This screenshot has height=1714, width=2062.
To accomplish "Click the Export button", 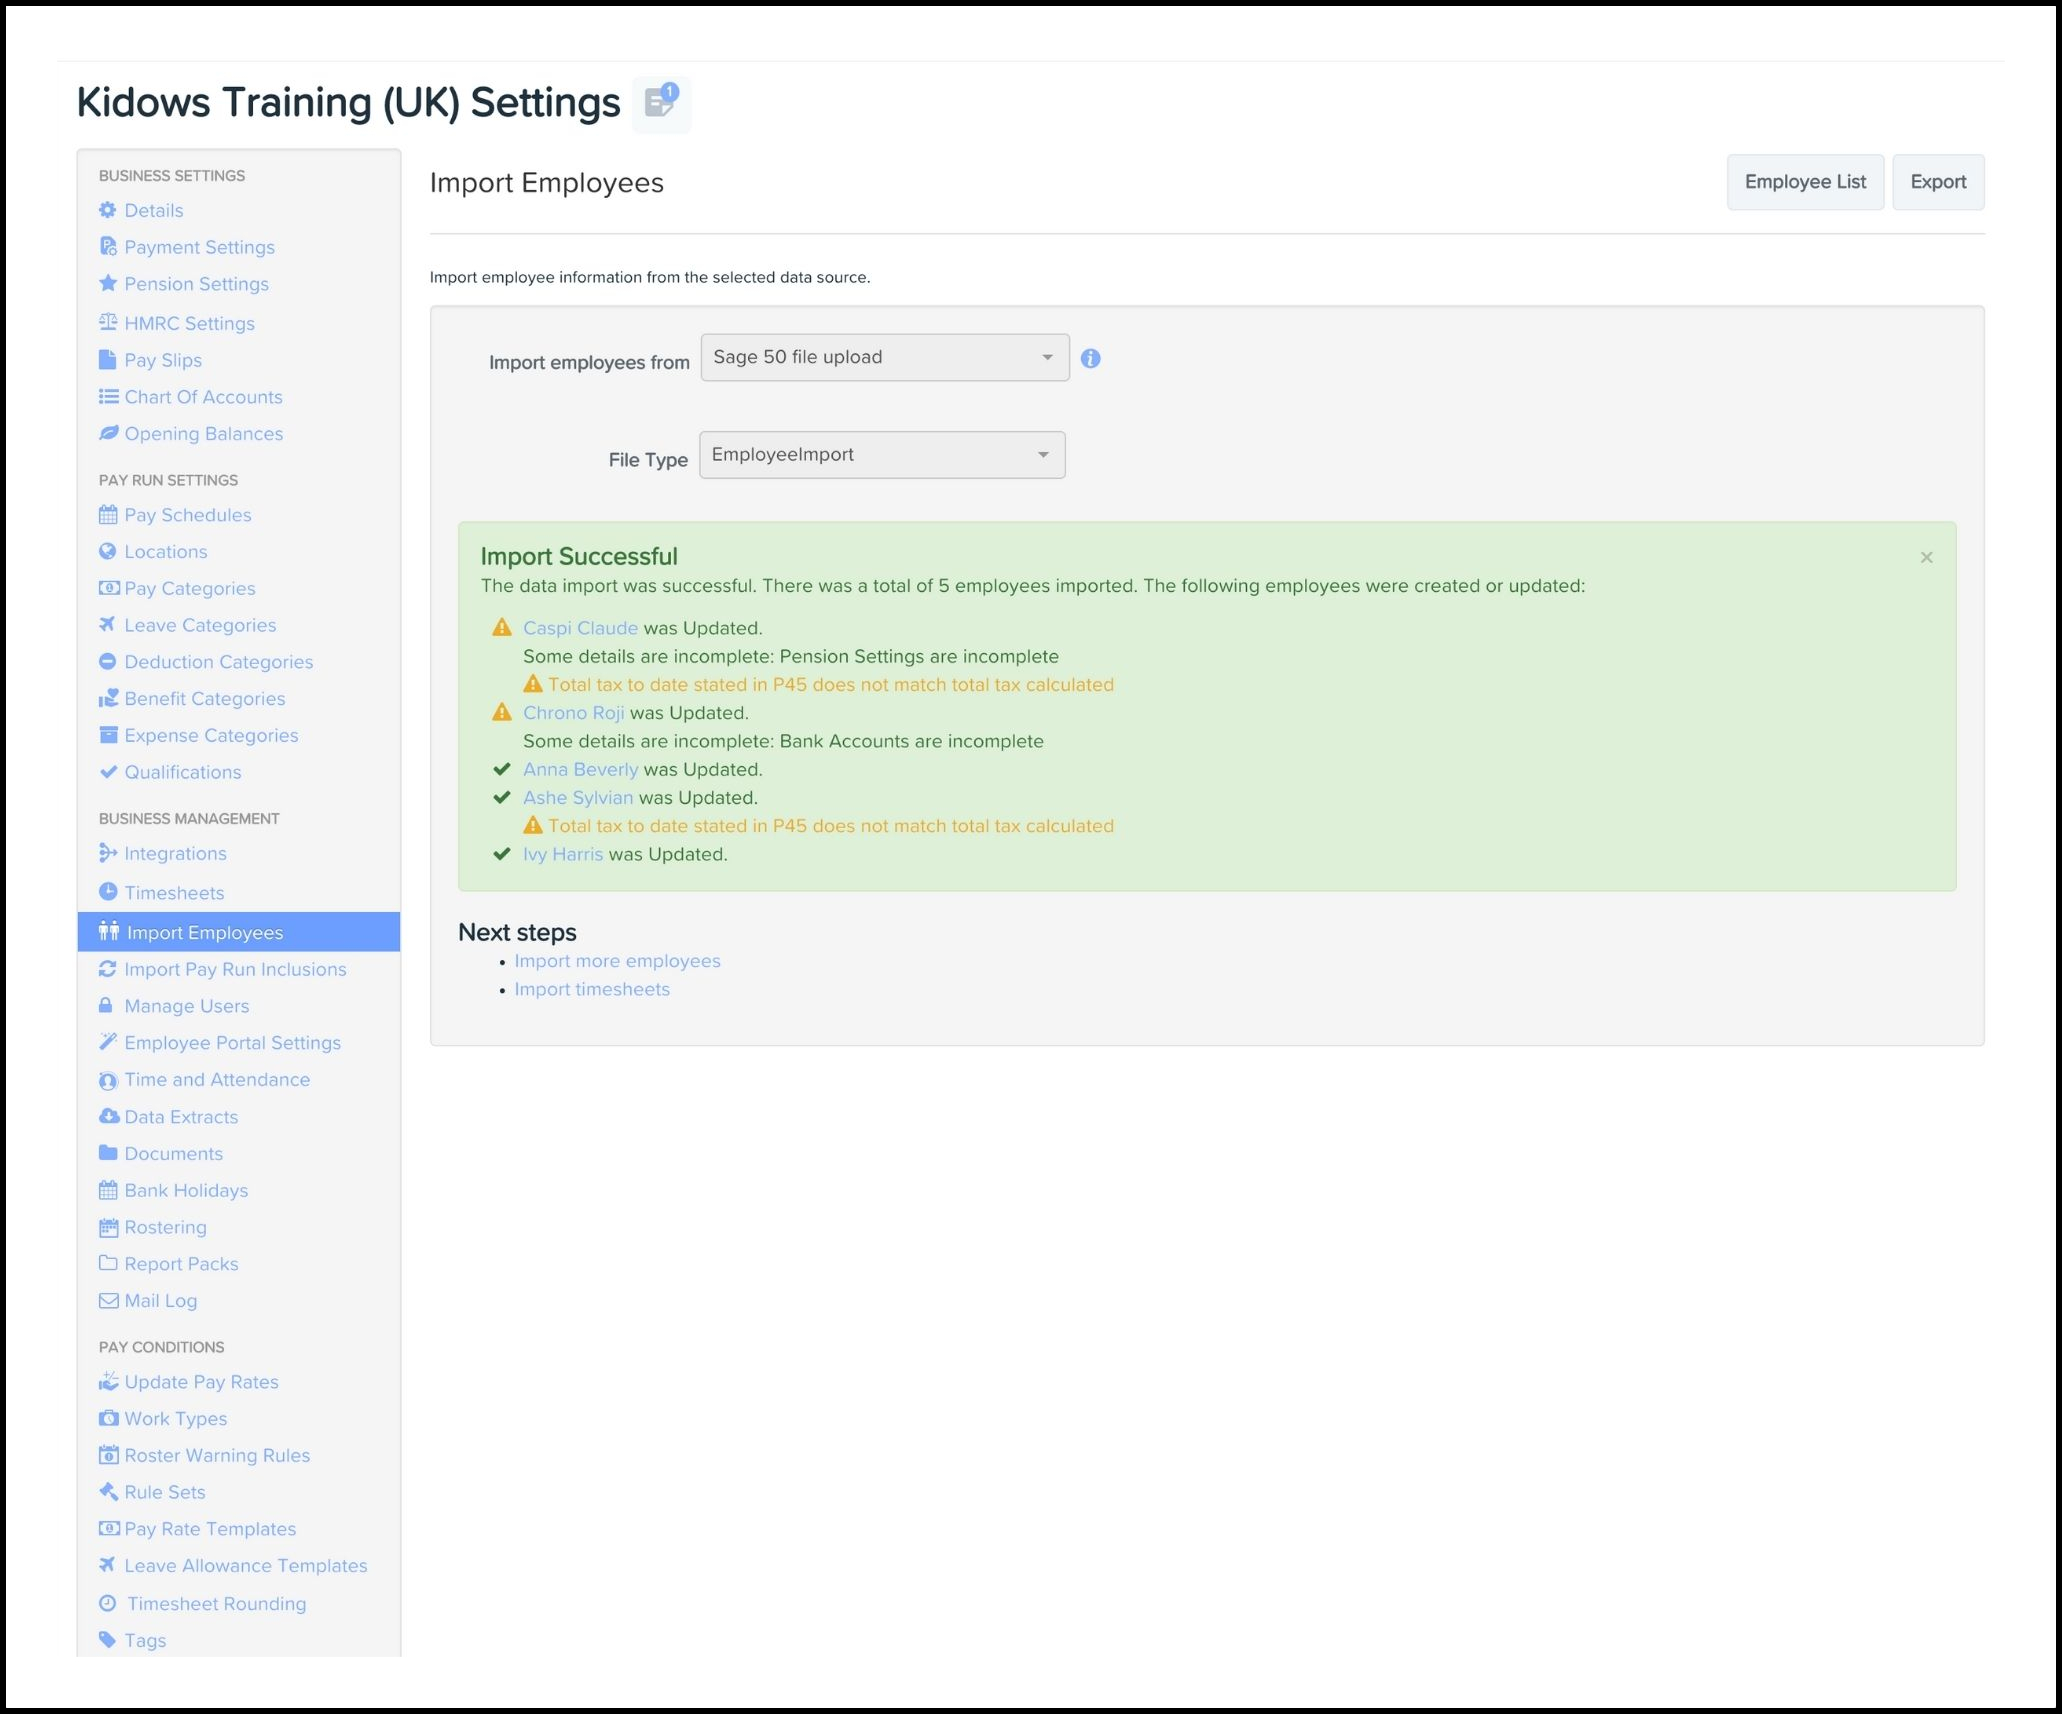I will coord(1937,182).
